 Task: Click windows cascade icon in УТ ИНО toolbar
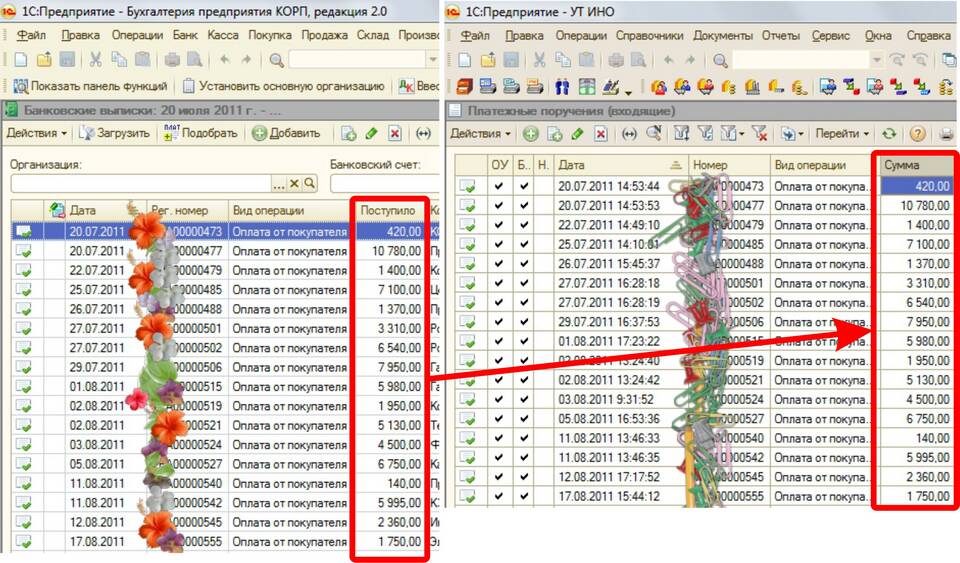(948, 60)
